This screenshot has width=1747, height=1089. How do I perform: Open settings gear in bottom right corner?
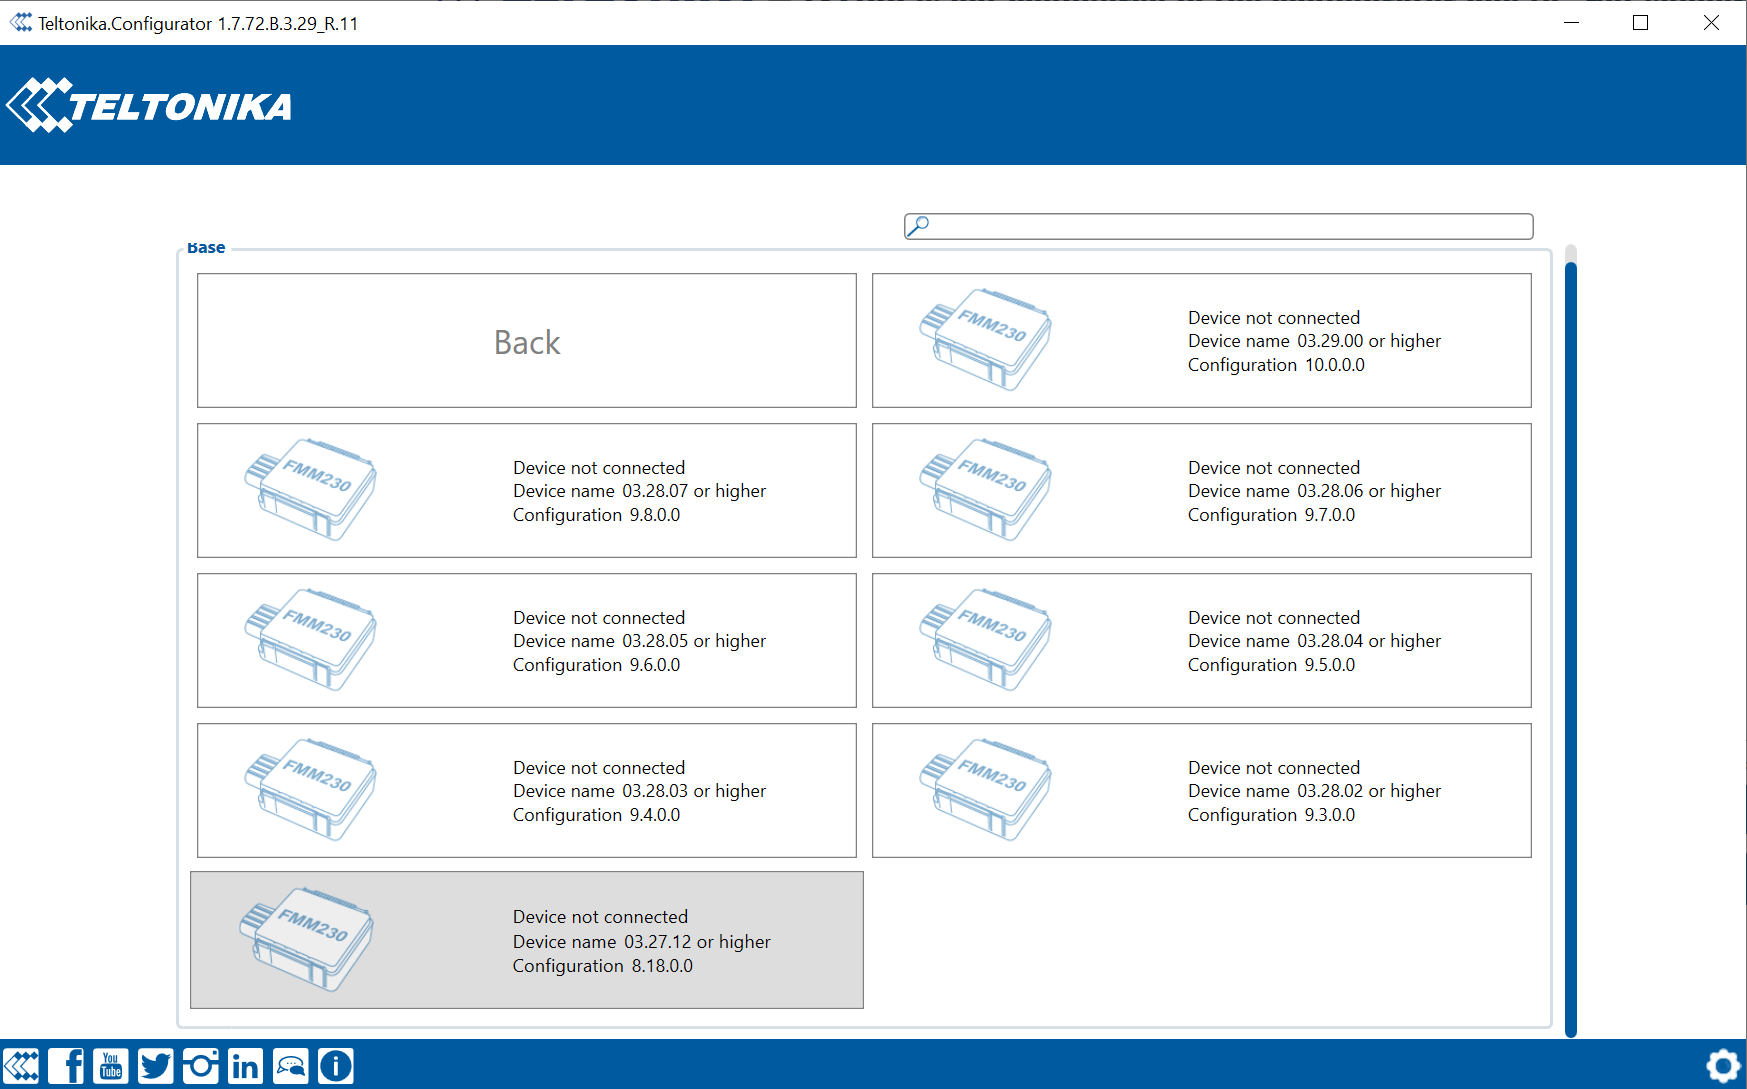1723,1066
